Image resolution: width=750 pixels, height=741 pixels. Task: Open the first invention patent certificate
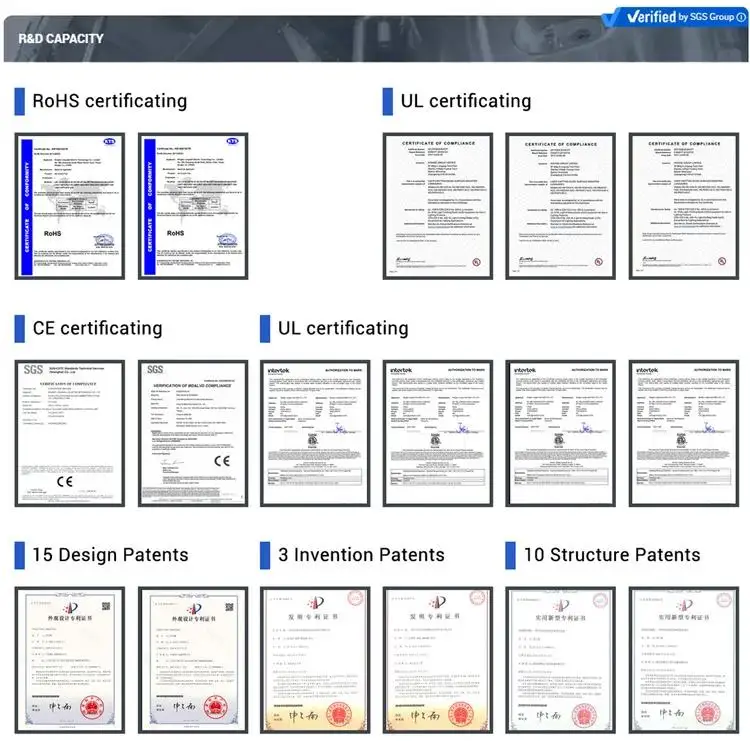315,660
